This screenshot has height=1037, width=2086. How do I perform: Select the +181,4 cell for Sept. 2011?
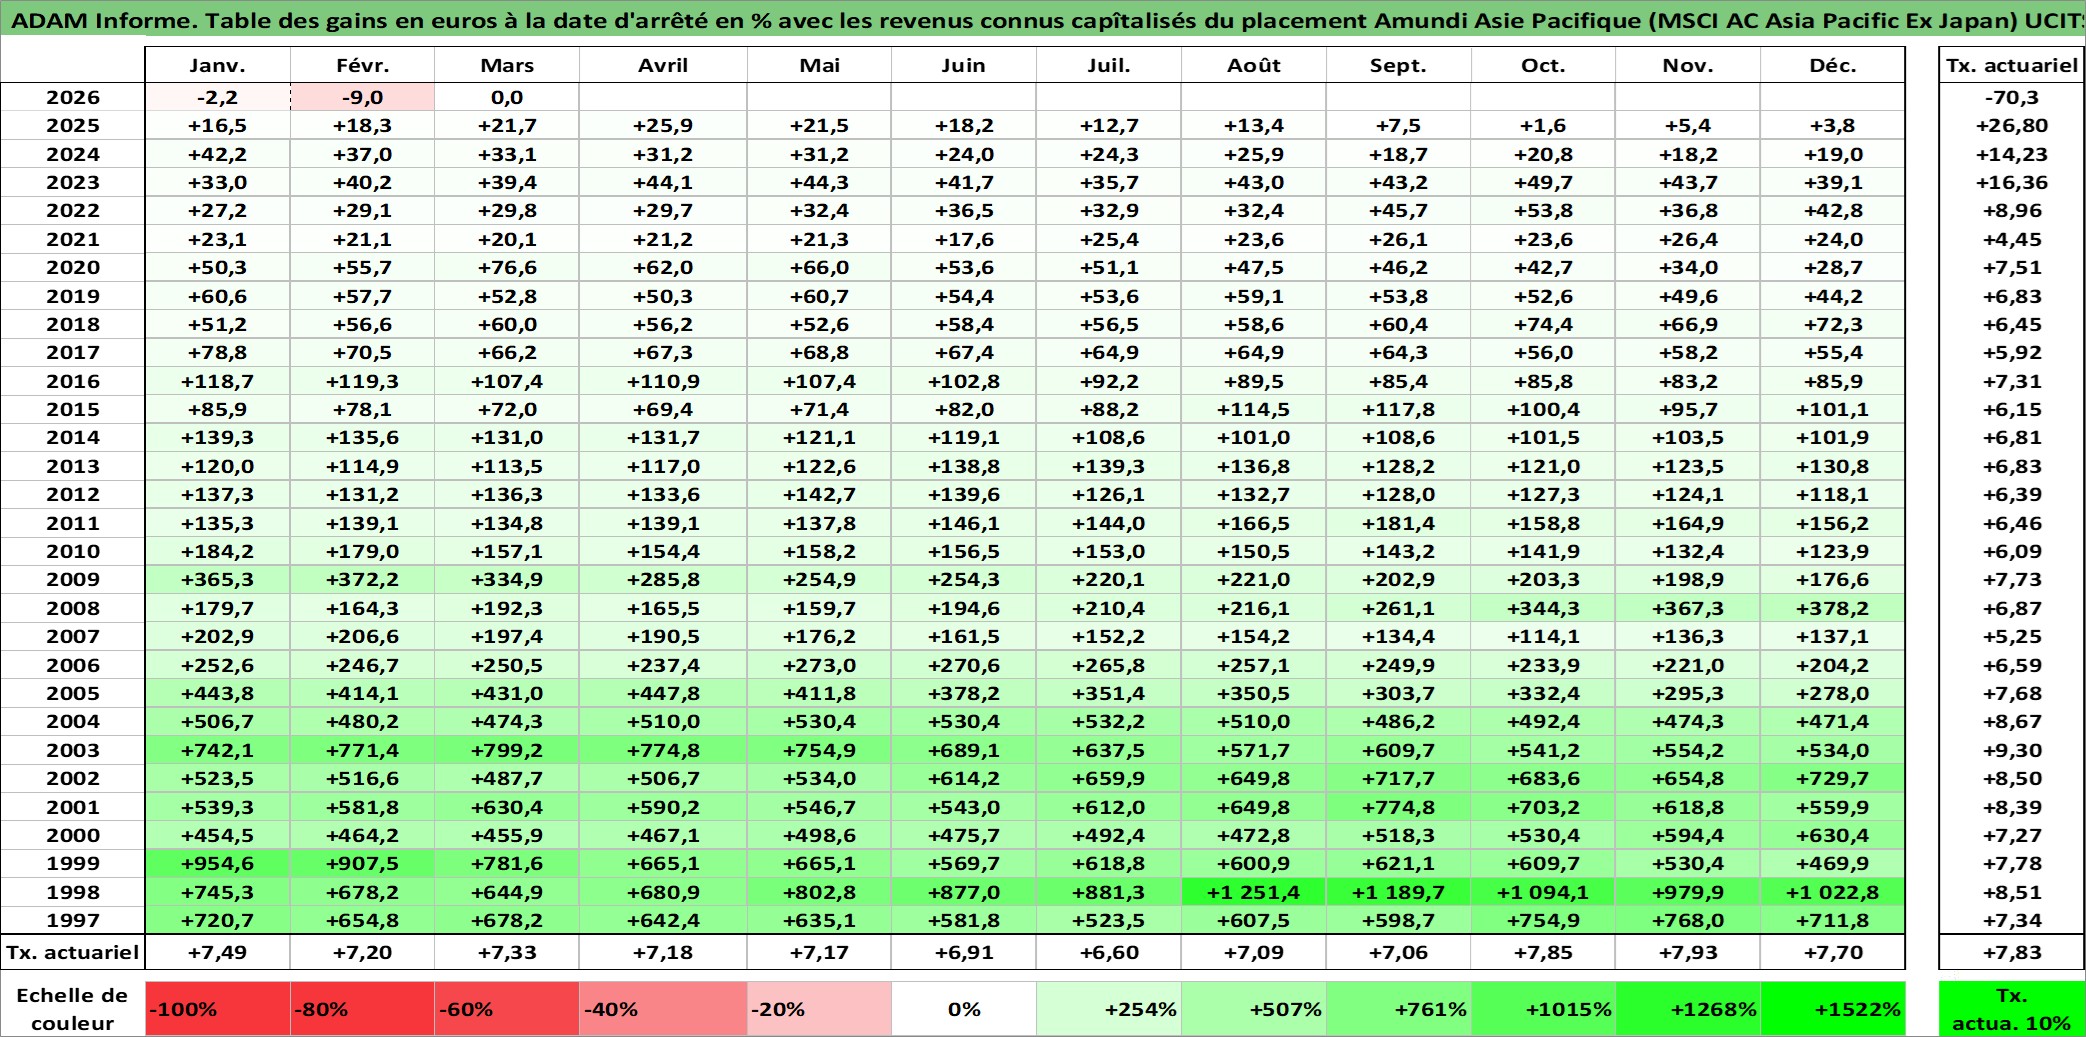click(x=1398, y=523)
